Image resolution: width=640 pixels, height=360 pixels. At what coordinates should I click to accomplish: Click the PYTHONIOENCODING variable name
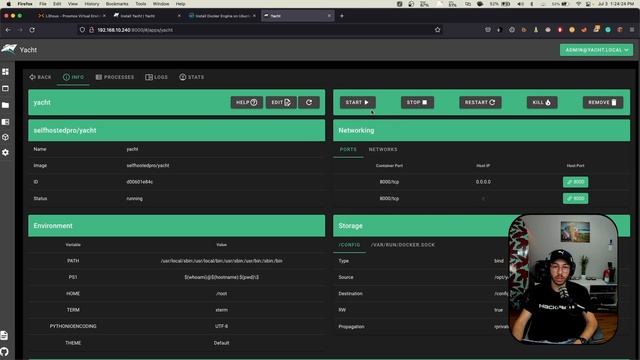tap(73, 327)
